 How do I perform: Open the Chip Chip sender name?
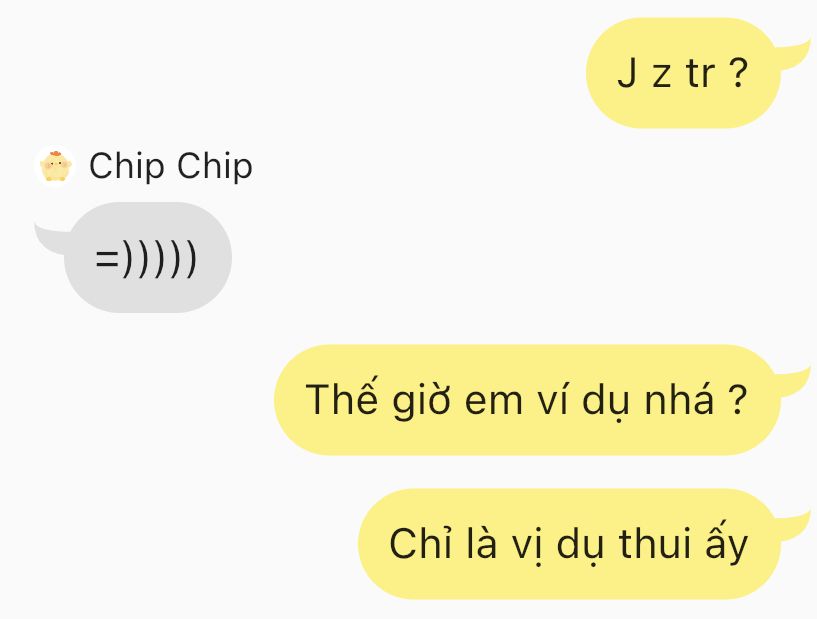(171, 167)
